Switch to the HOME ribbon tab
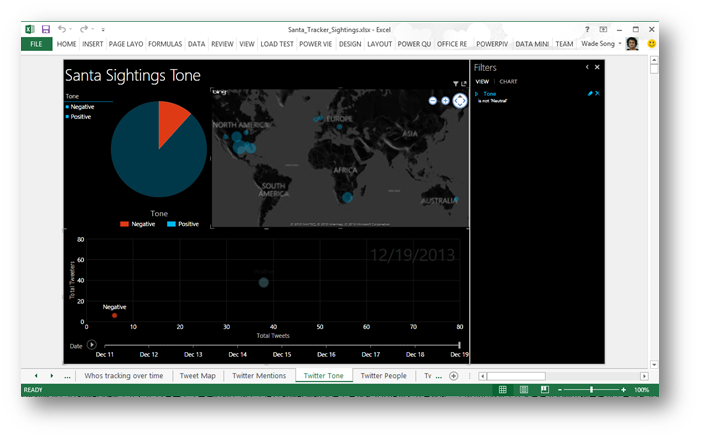 click(66, 44)
